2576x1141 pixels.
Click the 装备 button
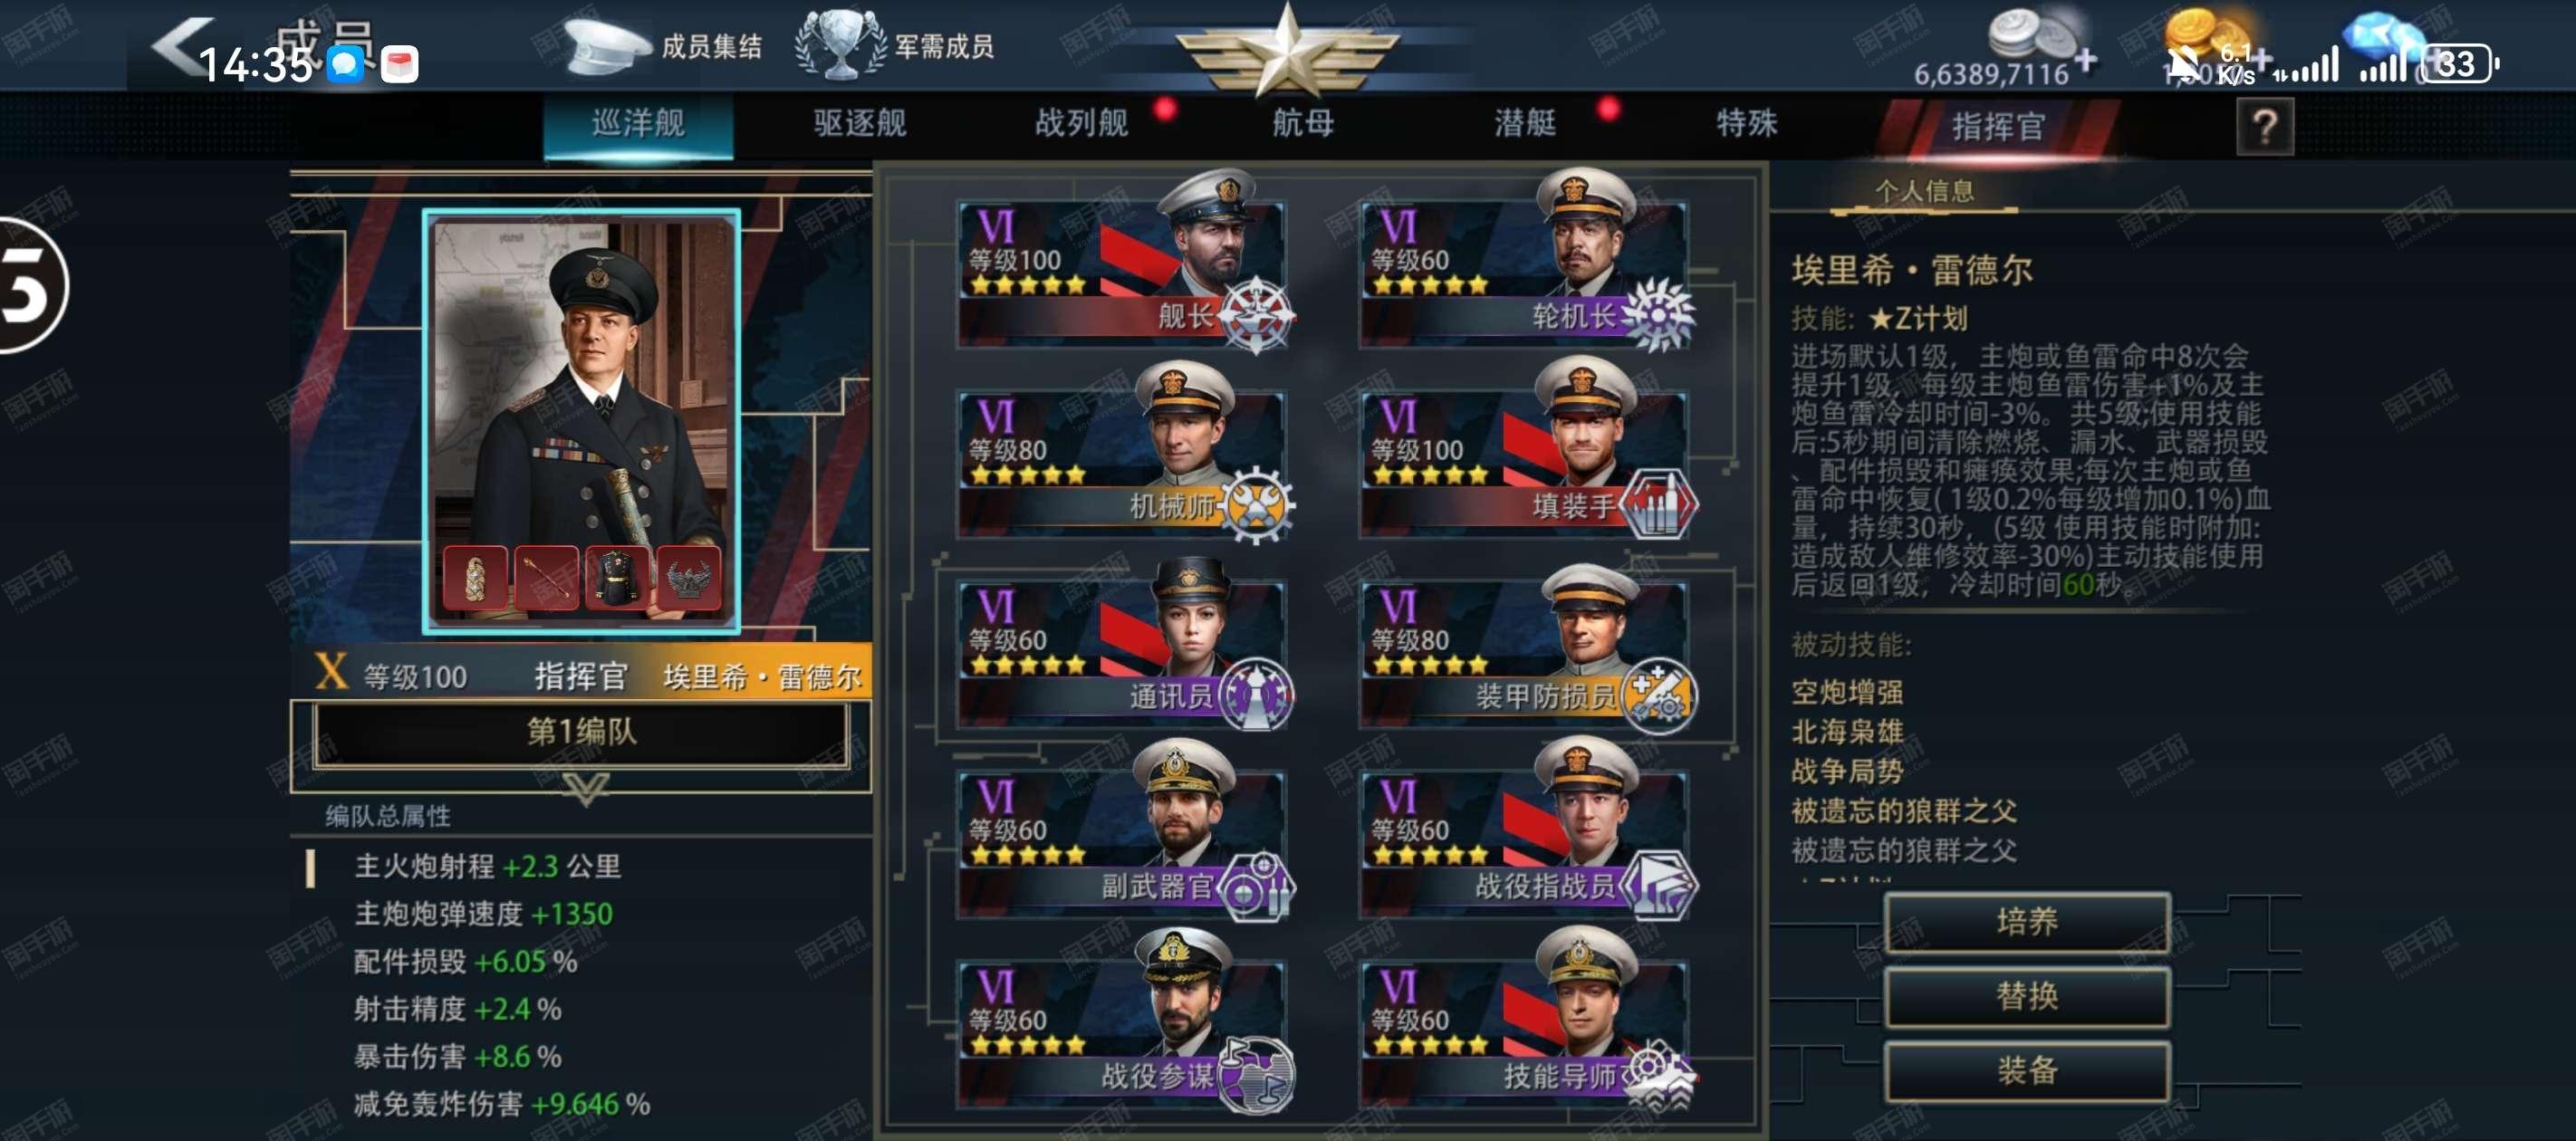click(2026, 1070)
